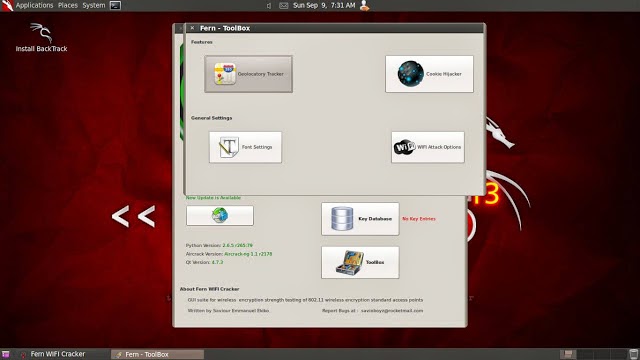The height and width of the screenshot is (360, 640).
Task: Click the Aircrack Version text line
Action: click(229, 254)
